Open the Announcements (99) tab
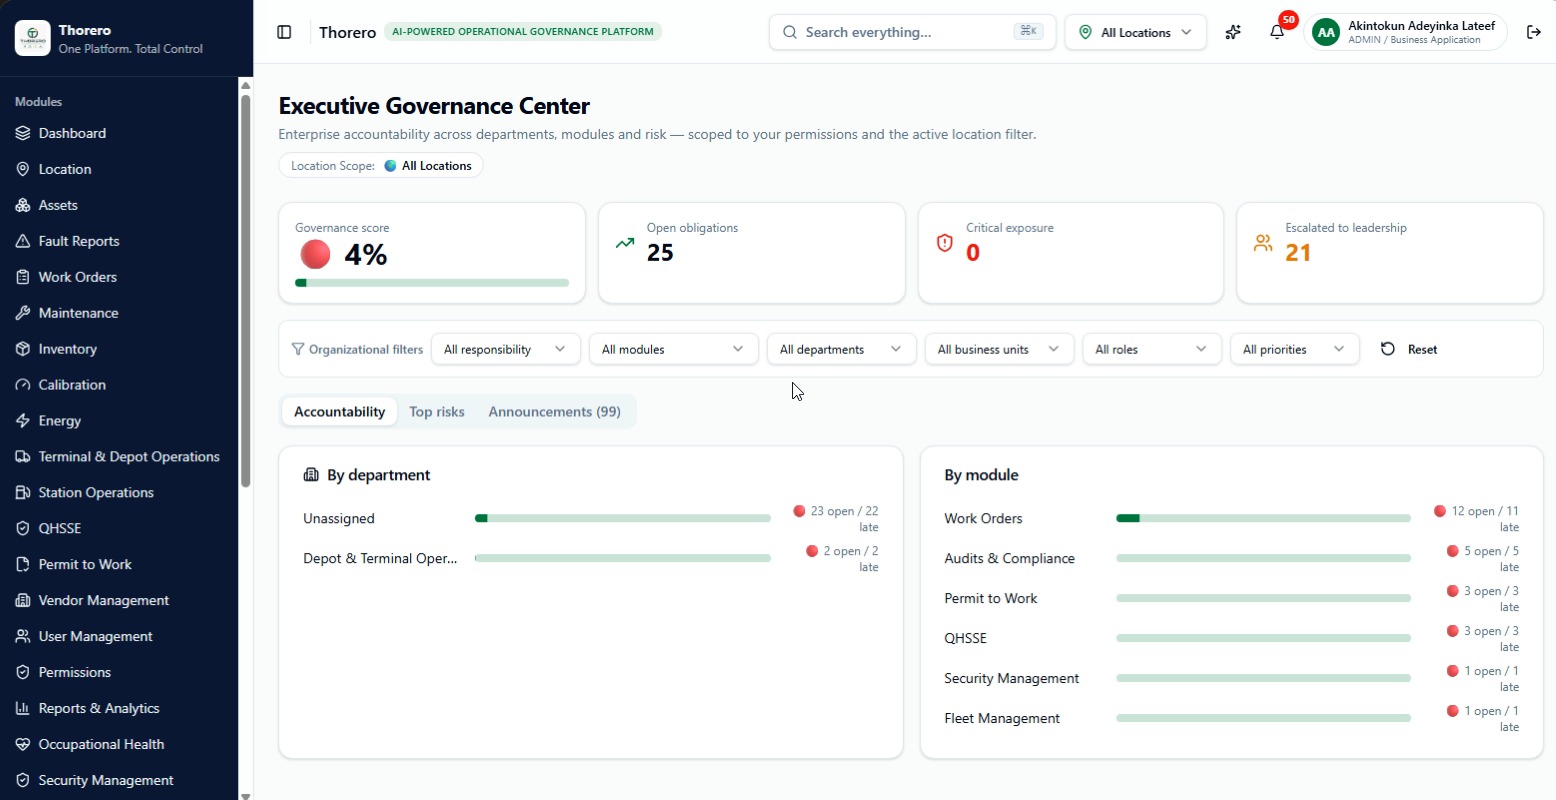Screen dimensions: 1556x800 [555, 412]
